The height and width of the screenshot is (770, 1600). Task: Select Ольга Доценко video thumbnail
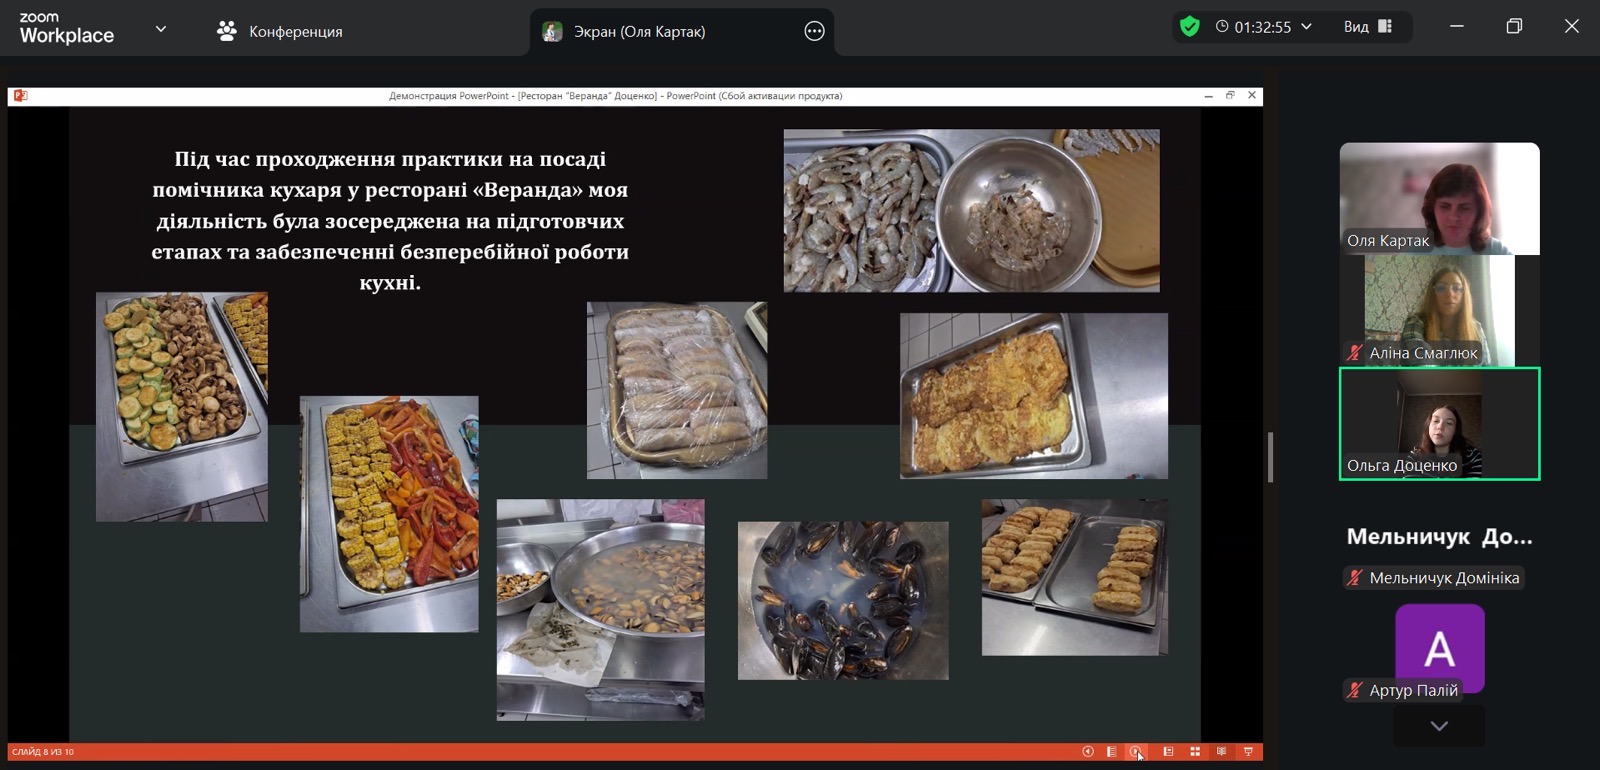click(x=1439, y=424)
